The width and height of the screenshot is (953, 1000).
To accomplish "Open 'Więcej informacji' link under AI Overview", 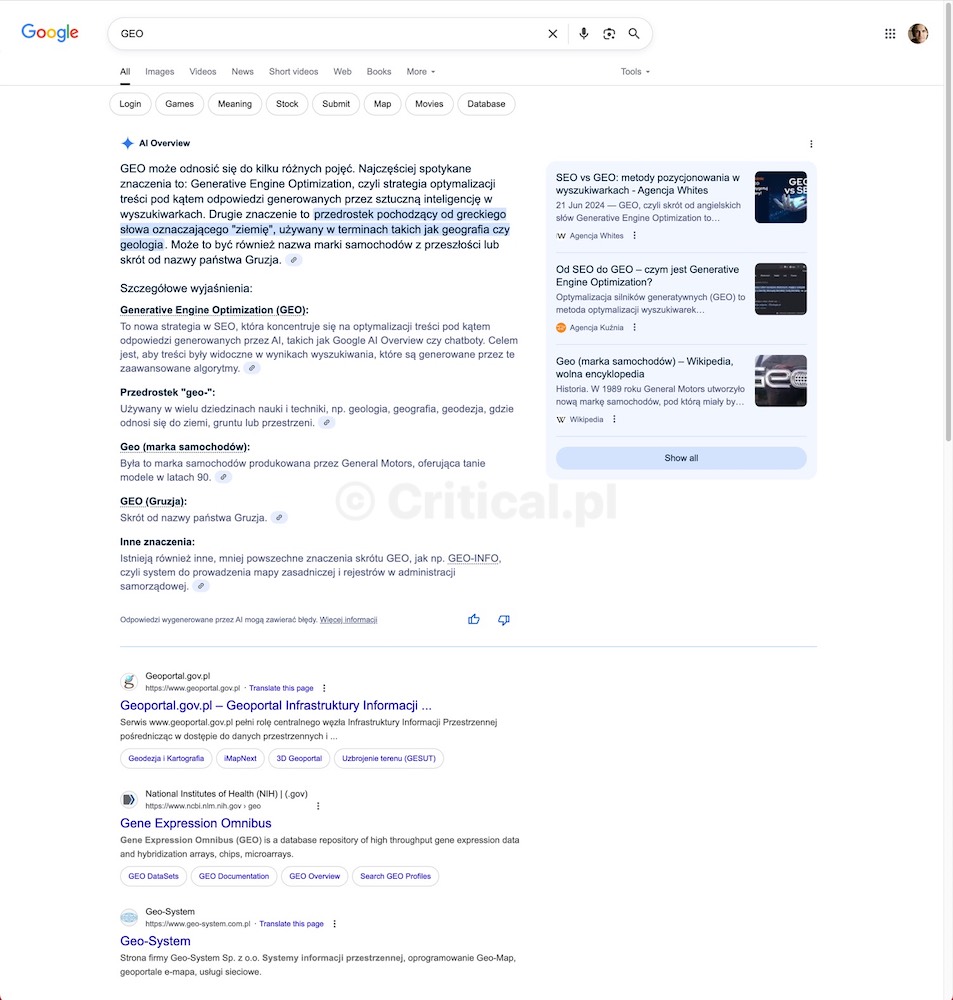I will 348,620.
